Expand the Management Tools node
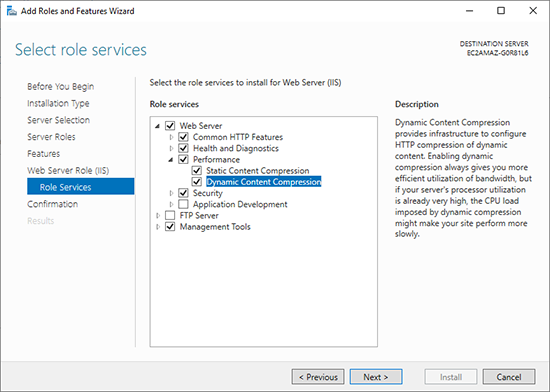The height and width of the screenshot is (392, 550). pos(158,227)
